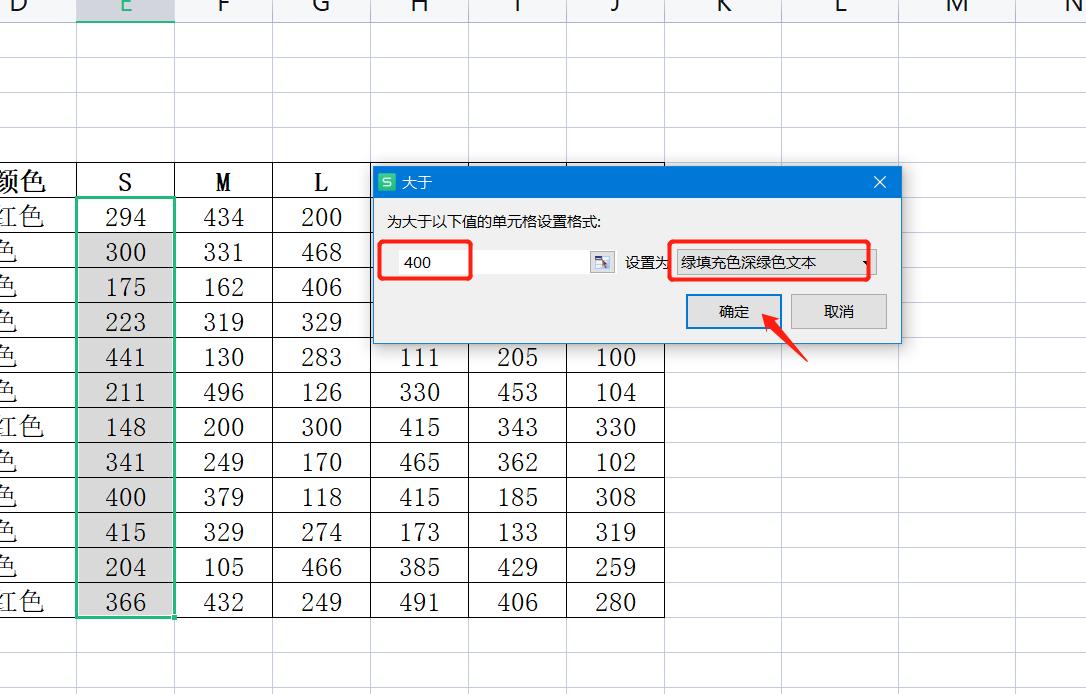Screen dimensions: 1086x694
Task: Click the cell containing 491
Action: (x=418, y=601)
